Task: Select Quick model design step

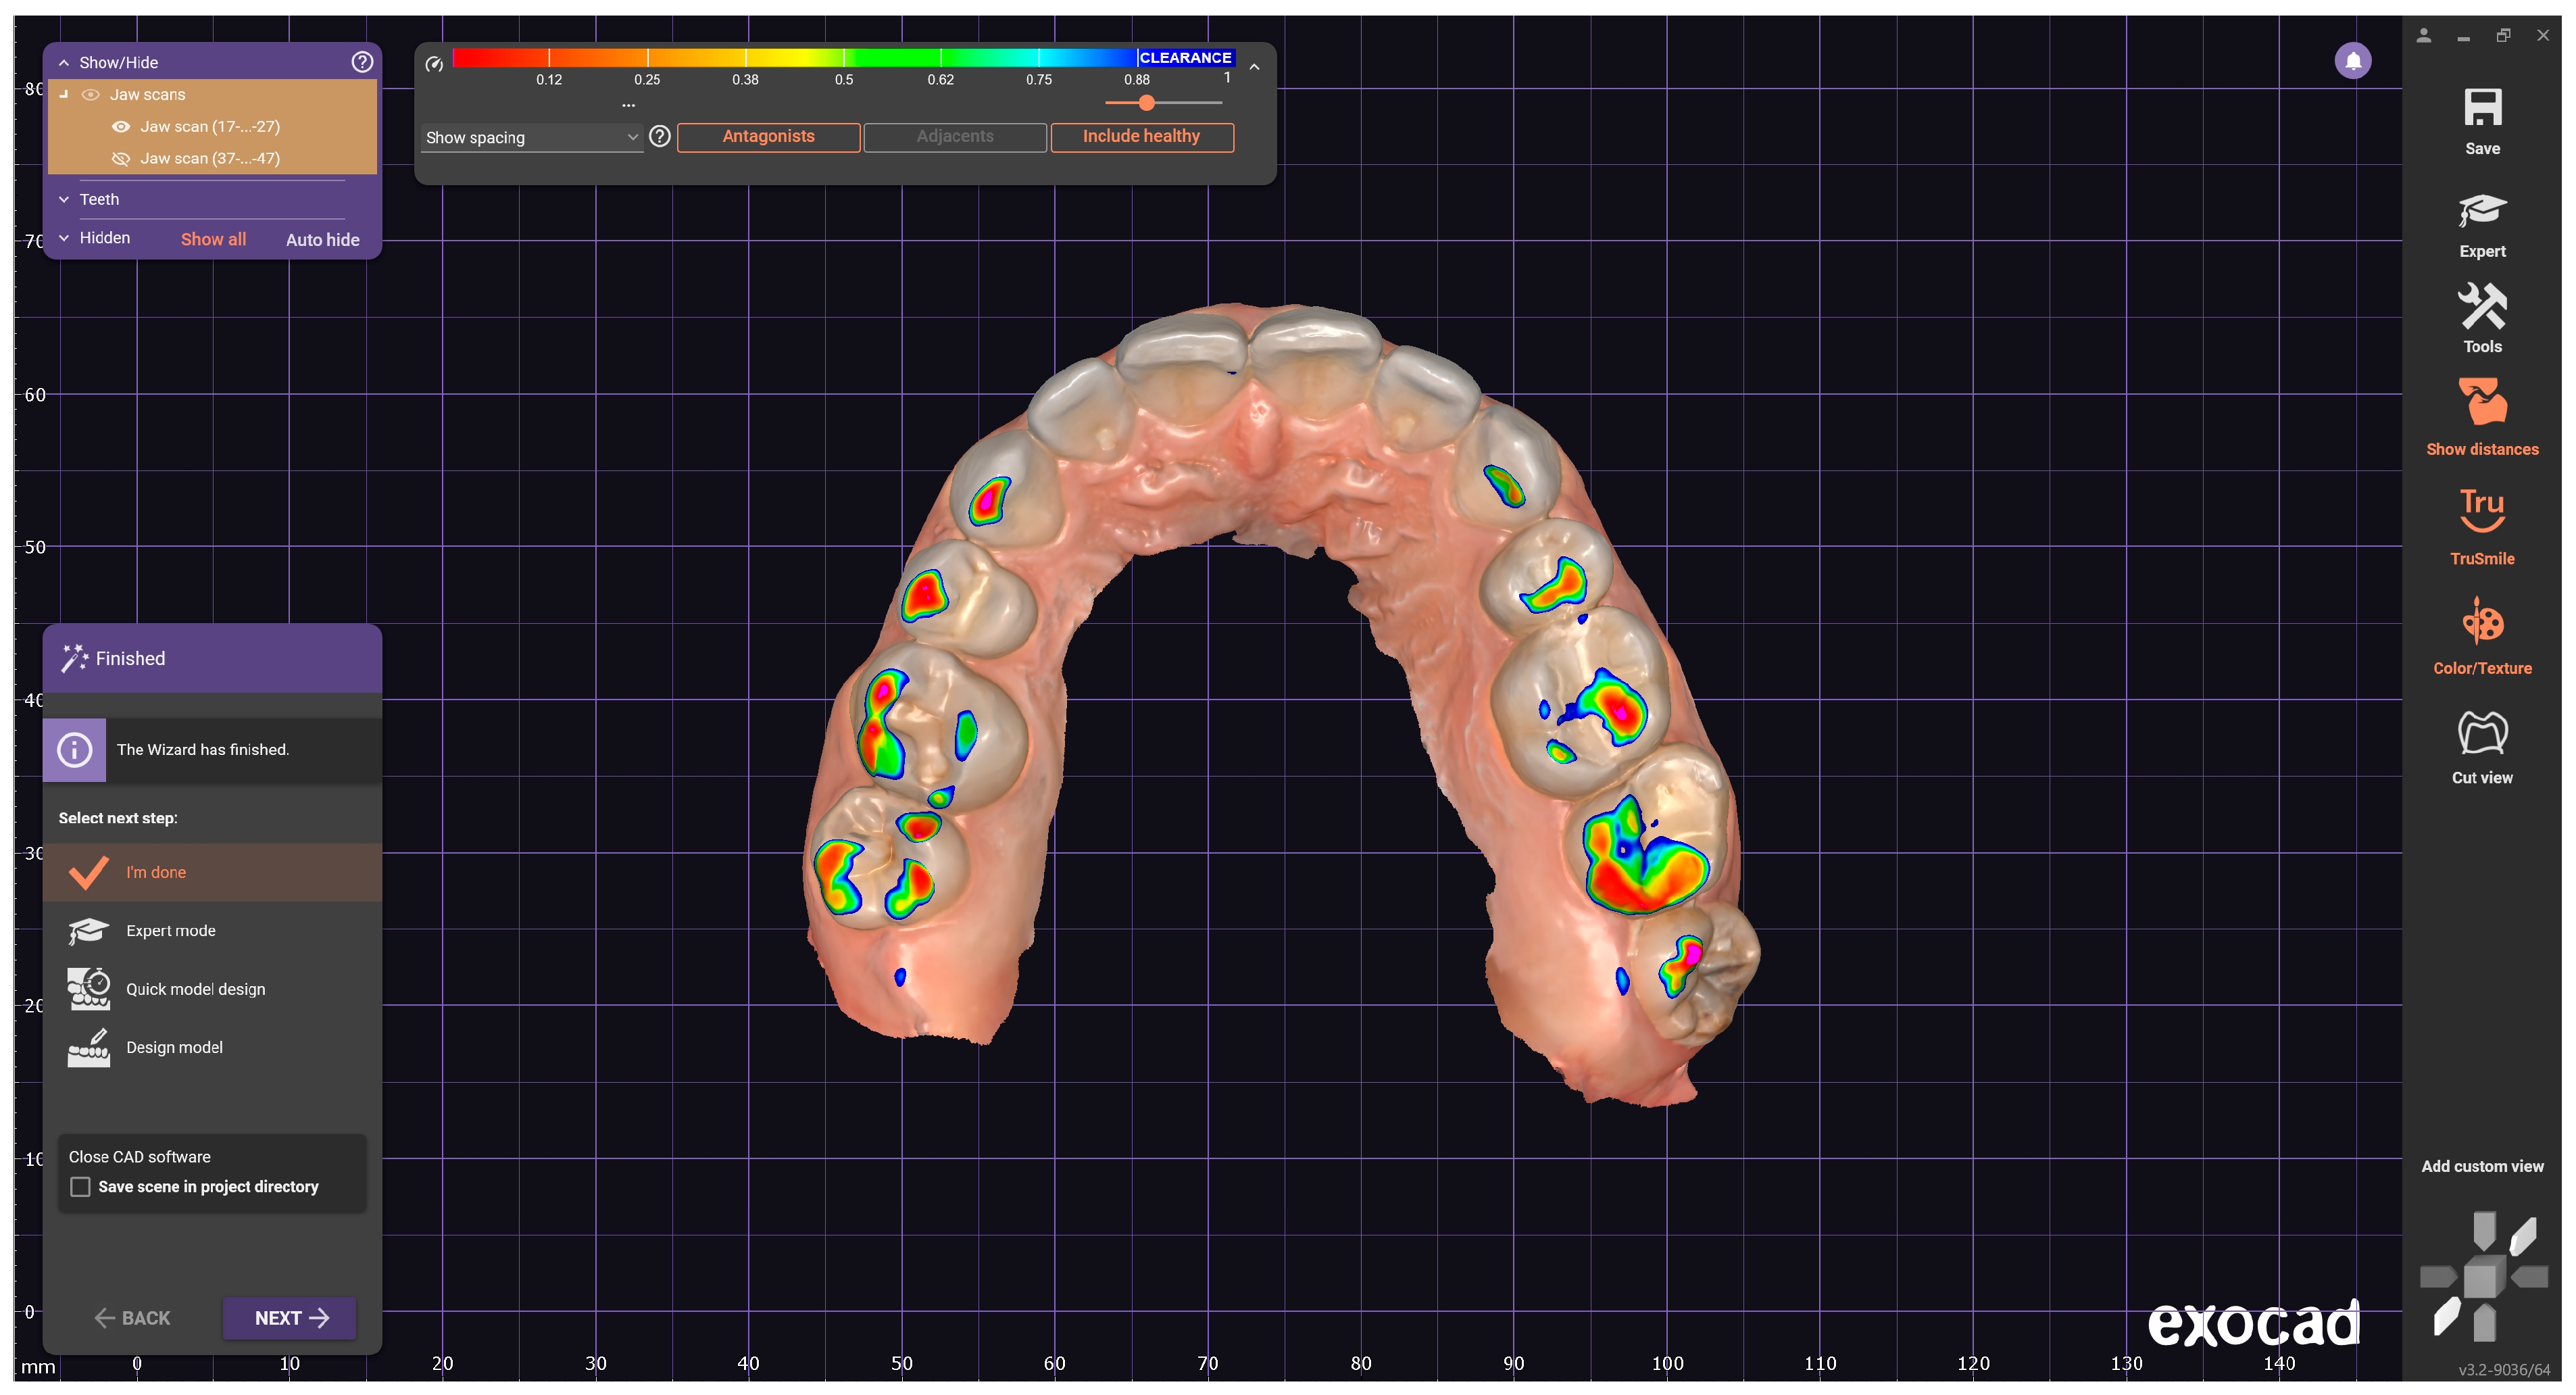Action: point(195,989)
